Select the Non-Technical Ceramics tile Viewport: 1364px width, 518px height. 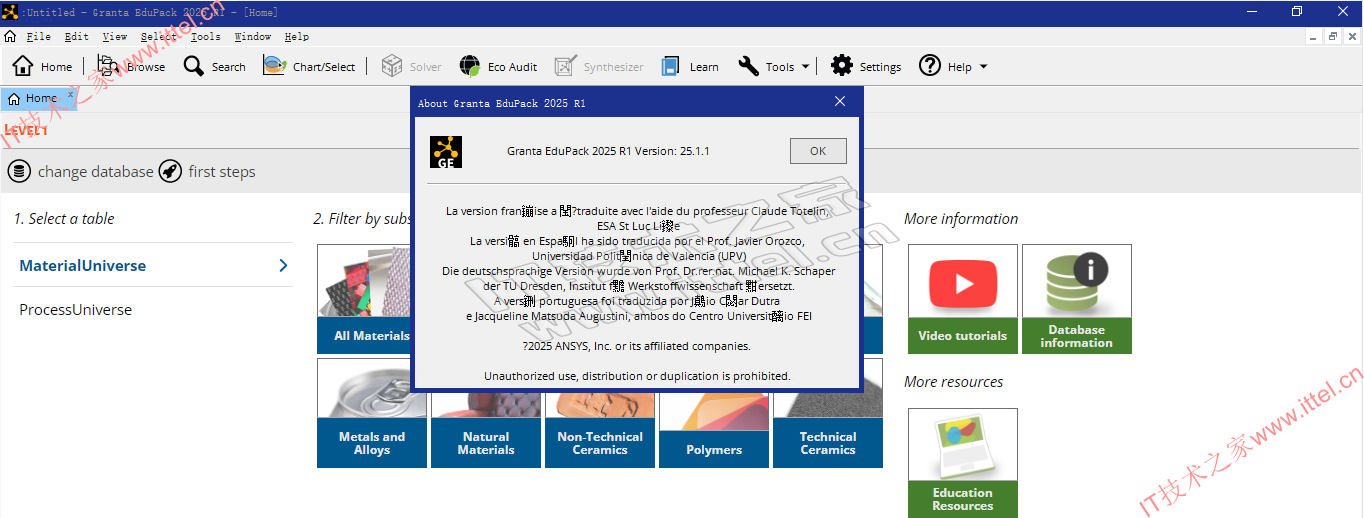point(600,429)
